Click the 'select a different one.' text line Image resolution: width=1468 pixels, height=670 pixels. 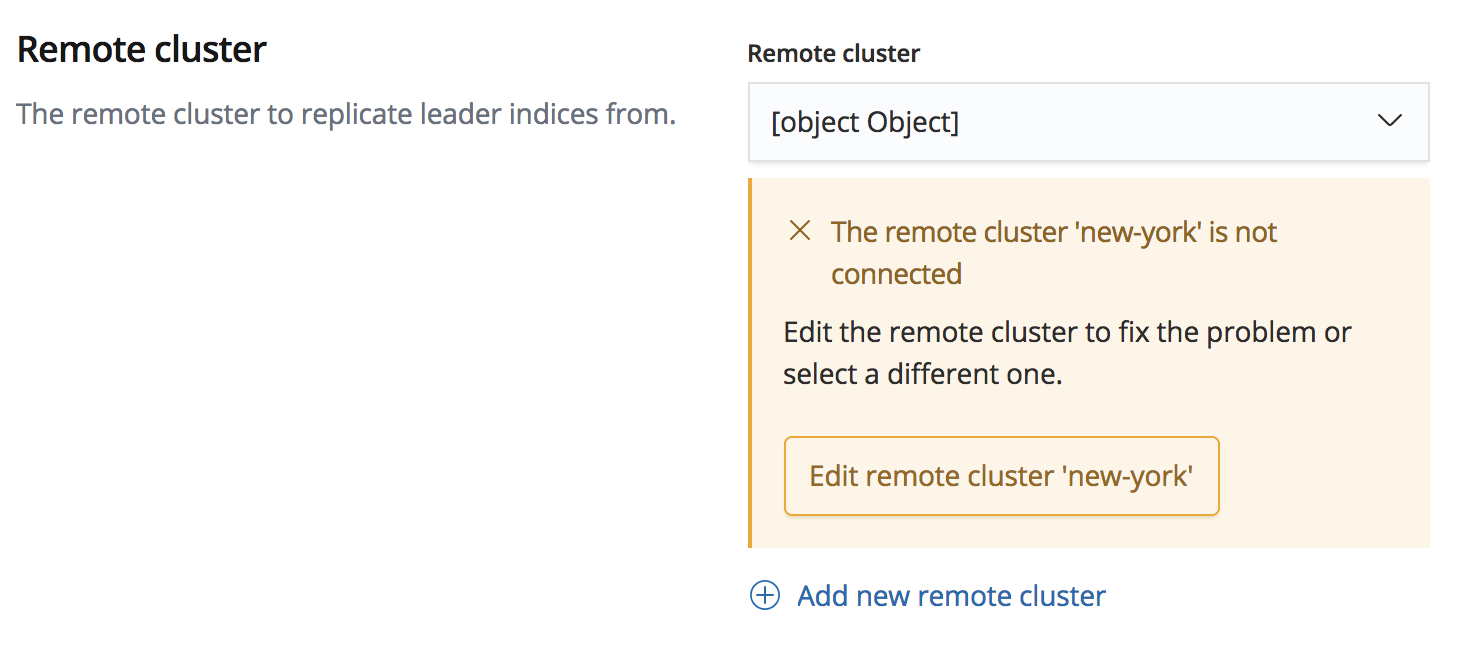pyautogui.click(x=922, y=374)
